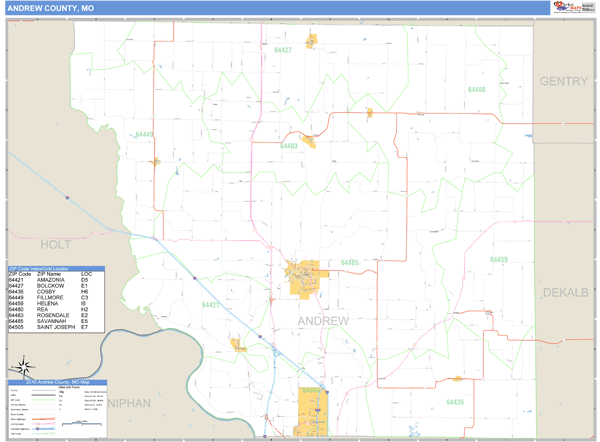Click the MarketMAPS logo in header

pyautogui.click(x=565, y=8)
